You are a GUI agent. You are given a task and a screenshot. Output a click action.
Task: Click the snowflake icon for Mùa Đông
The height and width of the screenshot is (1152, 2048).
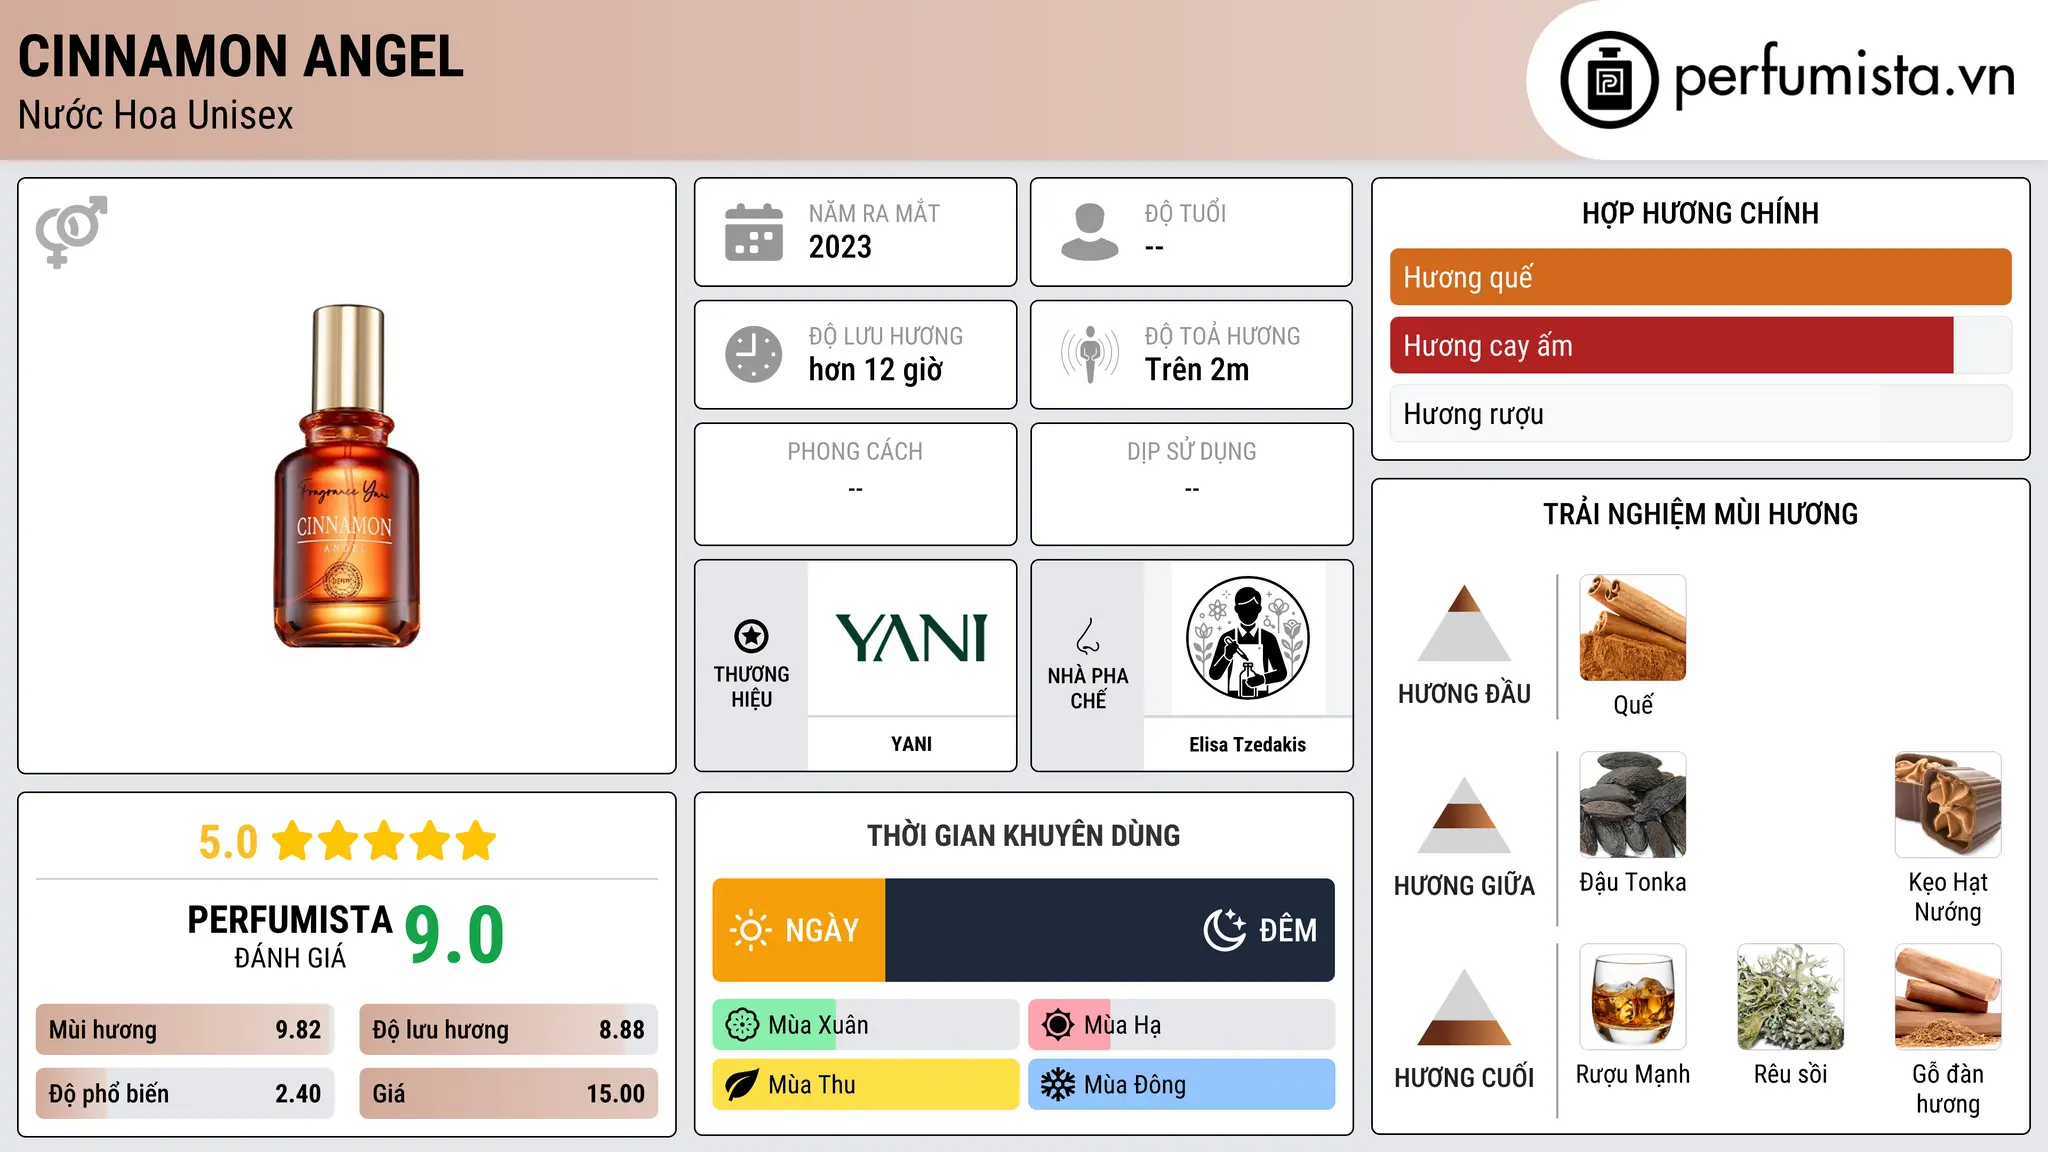pos(1058,1085)
